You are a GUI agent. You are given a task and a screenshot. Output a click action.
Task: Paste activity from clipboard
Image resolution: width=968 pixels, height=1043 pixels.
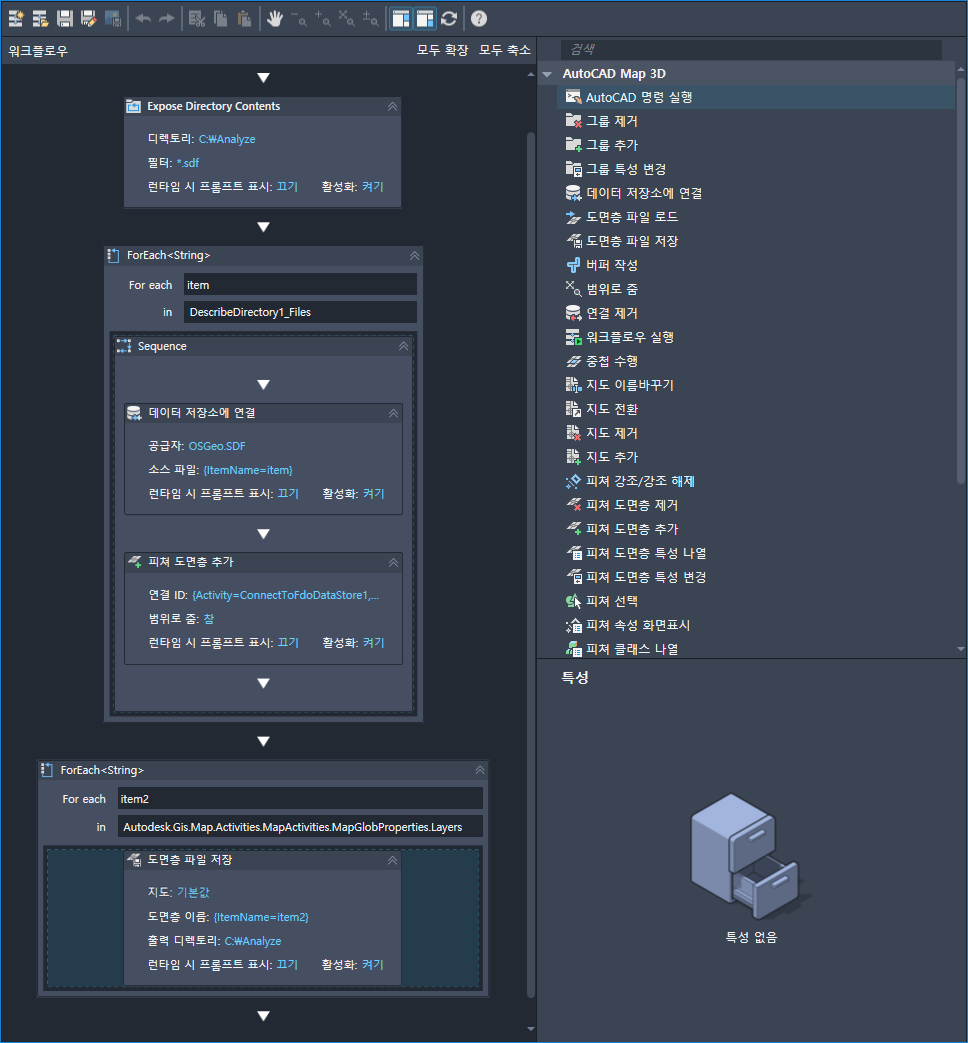click(x=244, y=19)
